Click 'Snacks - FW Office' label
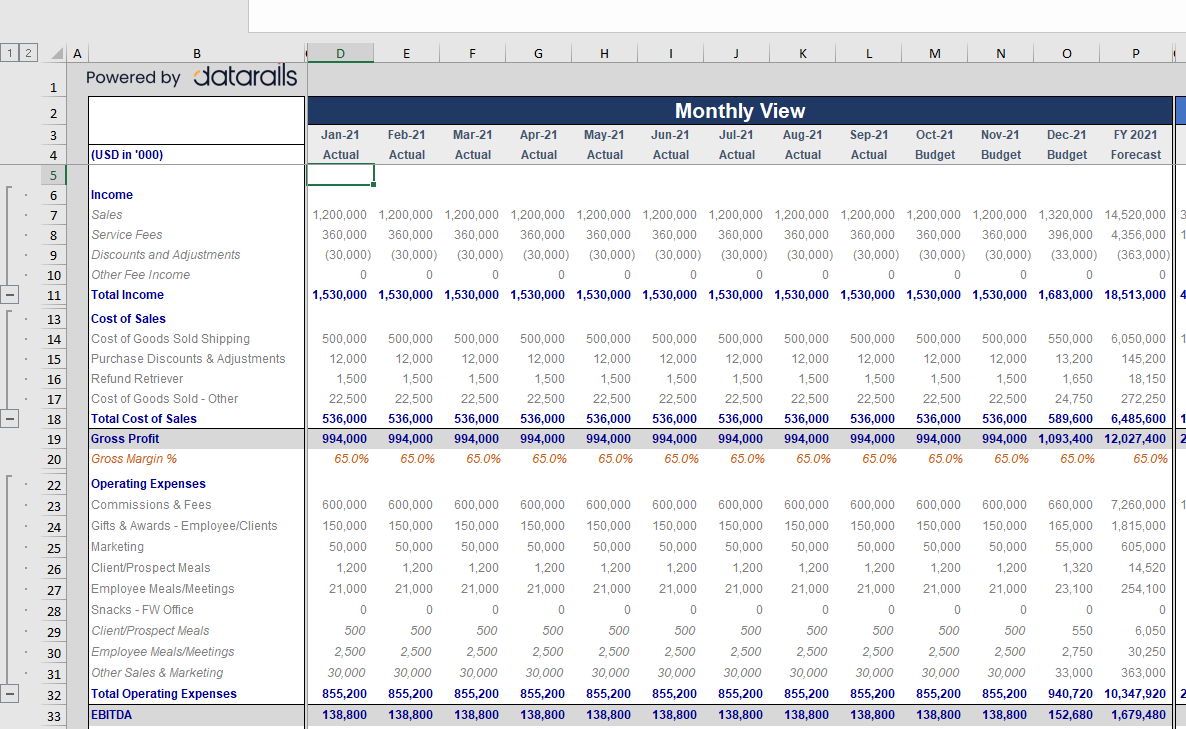The image size is (1186, 729). click(142, 610)
